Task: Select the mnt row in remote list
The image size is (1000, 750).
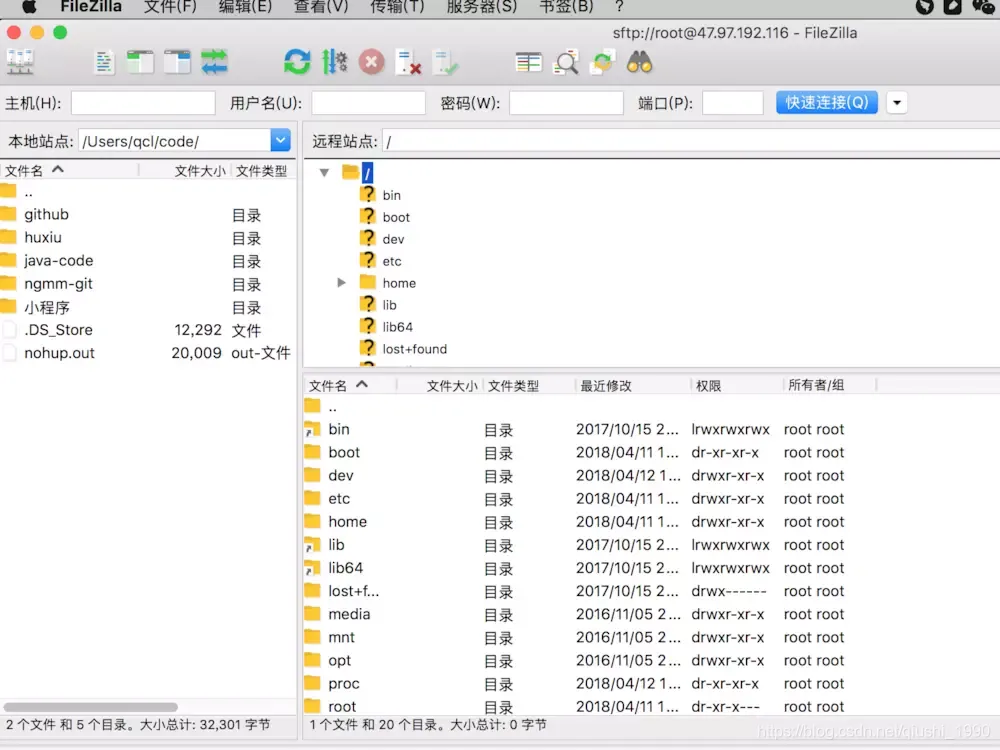Action: coord(651,637)
